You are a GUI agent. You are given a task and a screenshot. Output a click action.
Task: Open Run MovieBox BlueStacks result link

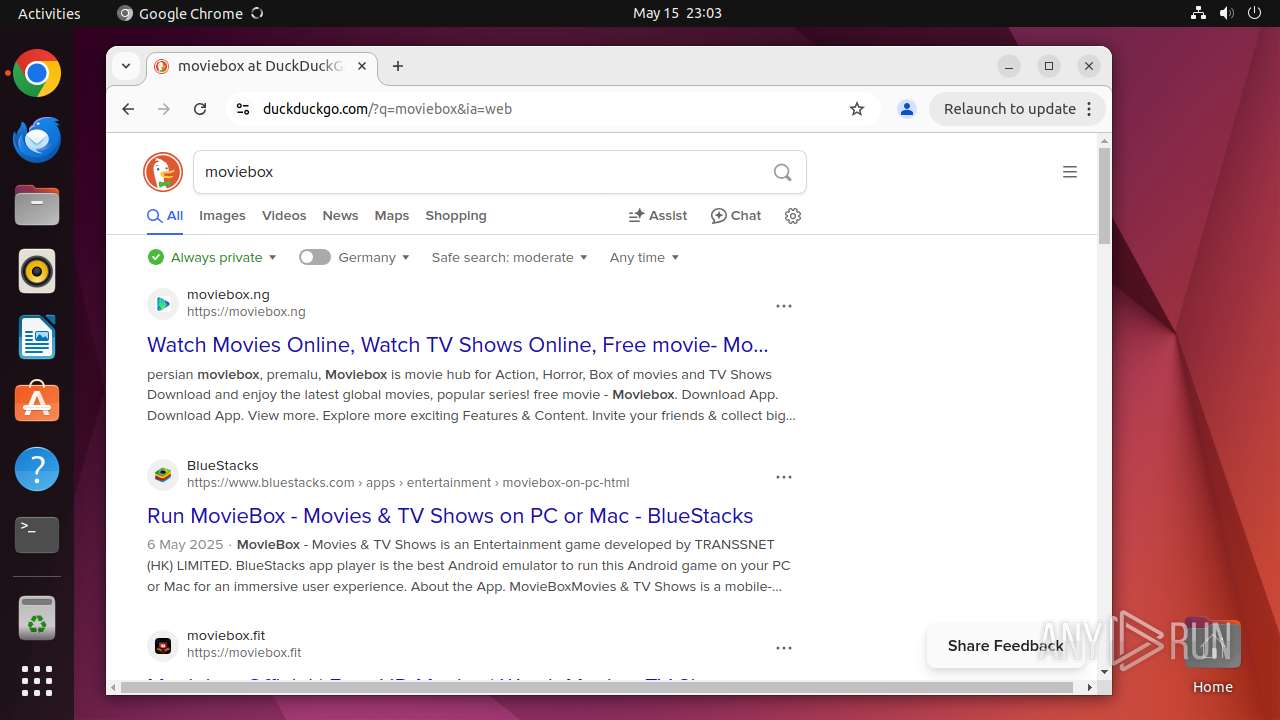450,516
